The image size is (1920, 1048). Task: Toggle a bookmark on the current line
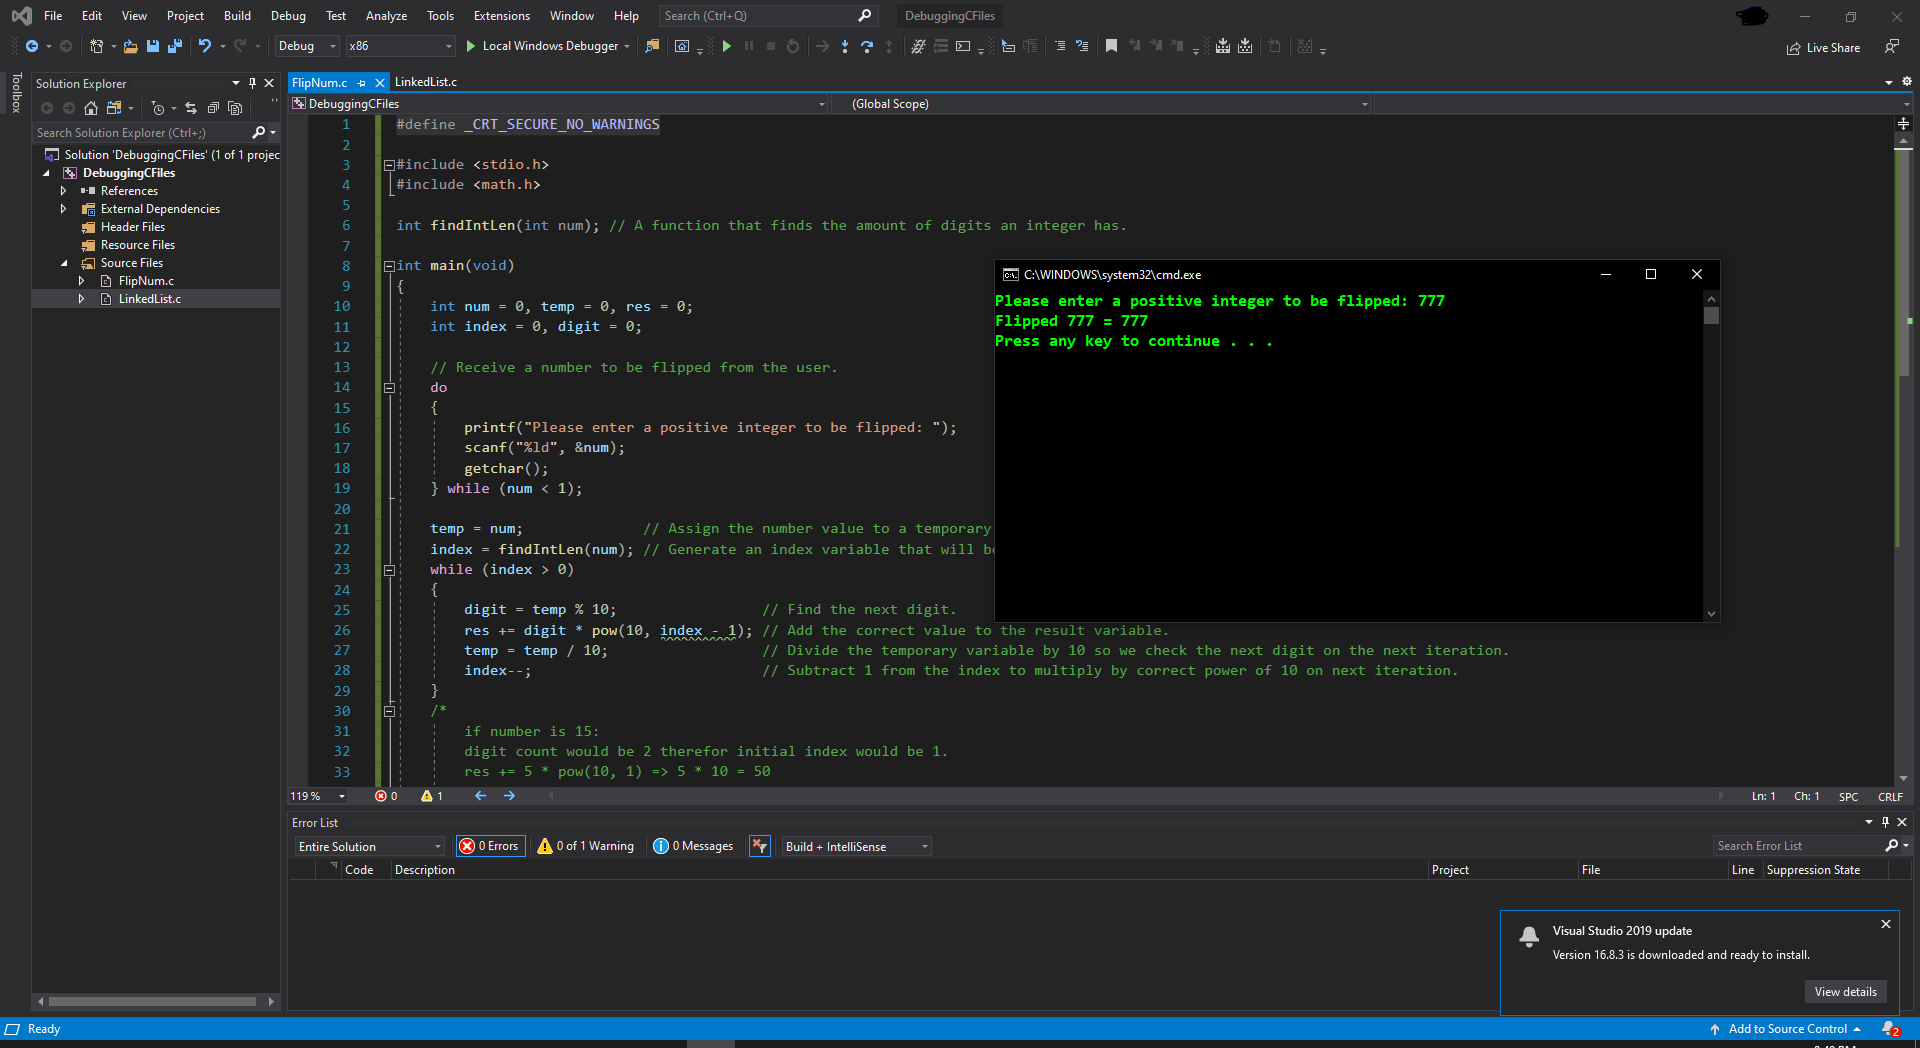tap(1111, 46)
